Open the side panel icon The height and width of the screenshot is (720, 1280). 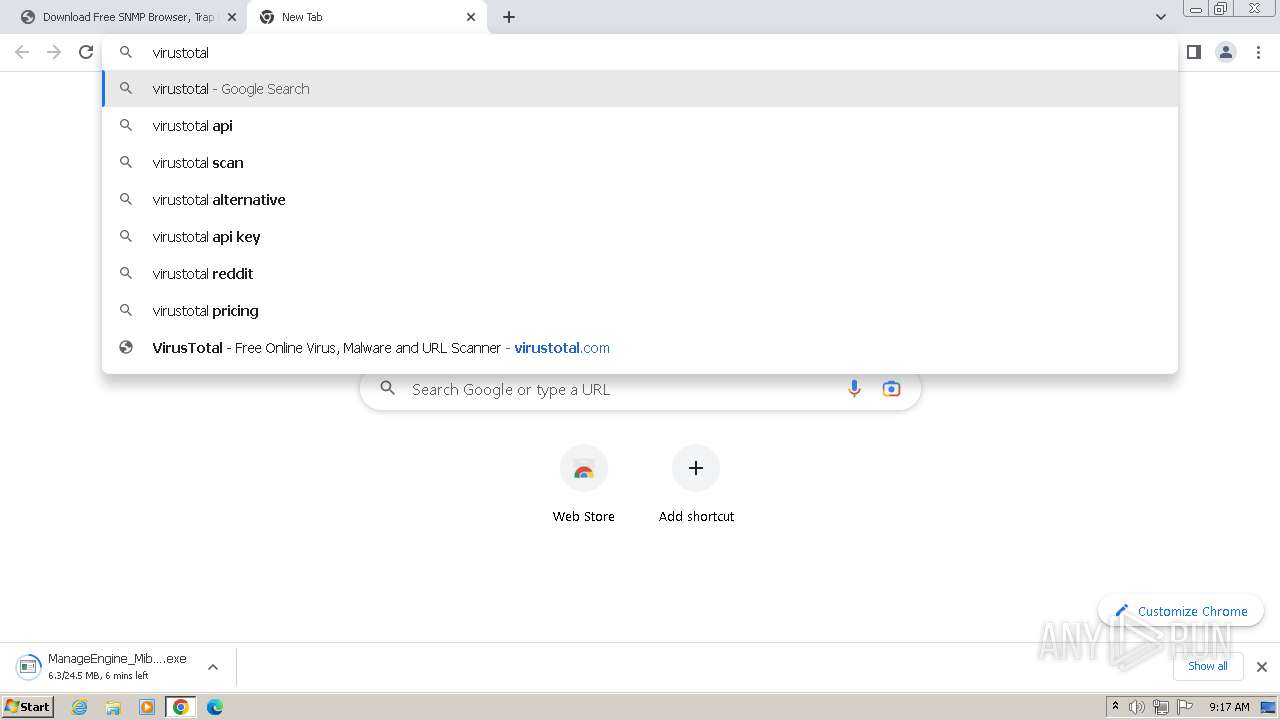point(1193,52)
